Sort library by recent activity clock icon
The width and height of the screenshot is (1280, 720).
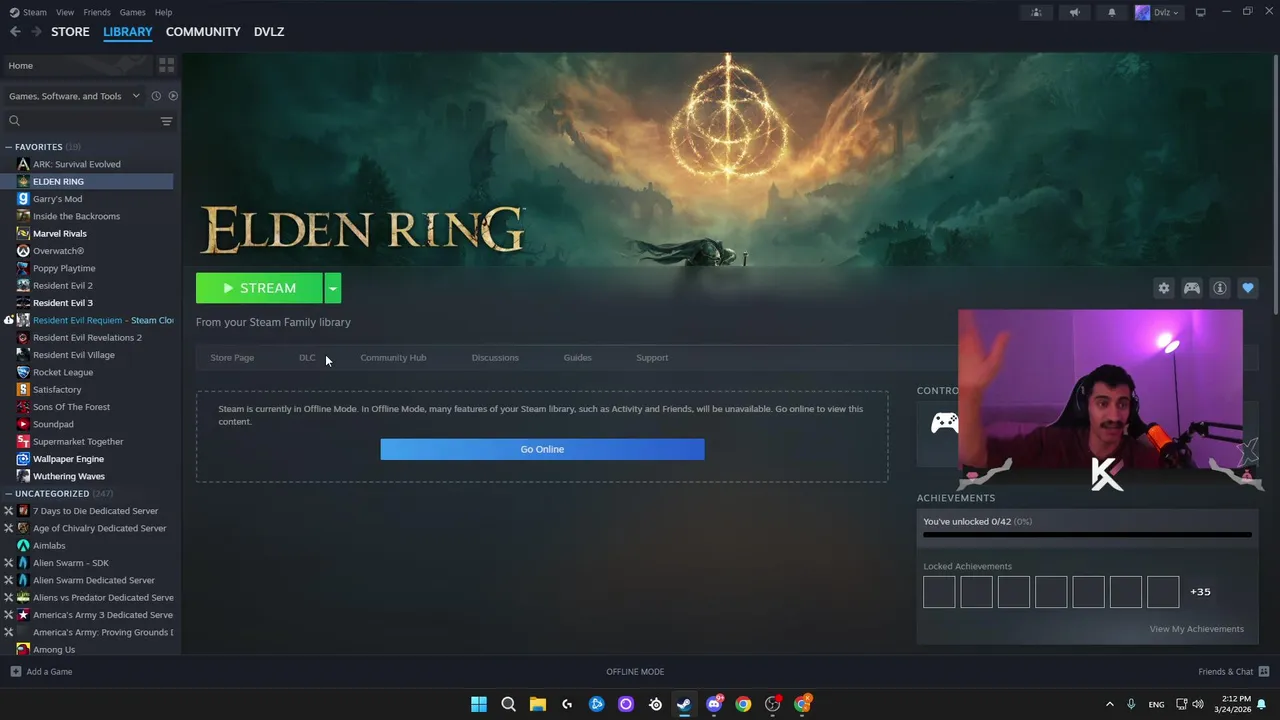click(156, 96)
